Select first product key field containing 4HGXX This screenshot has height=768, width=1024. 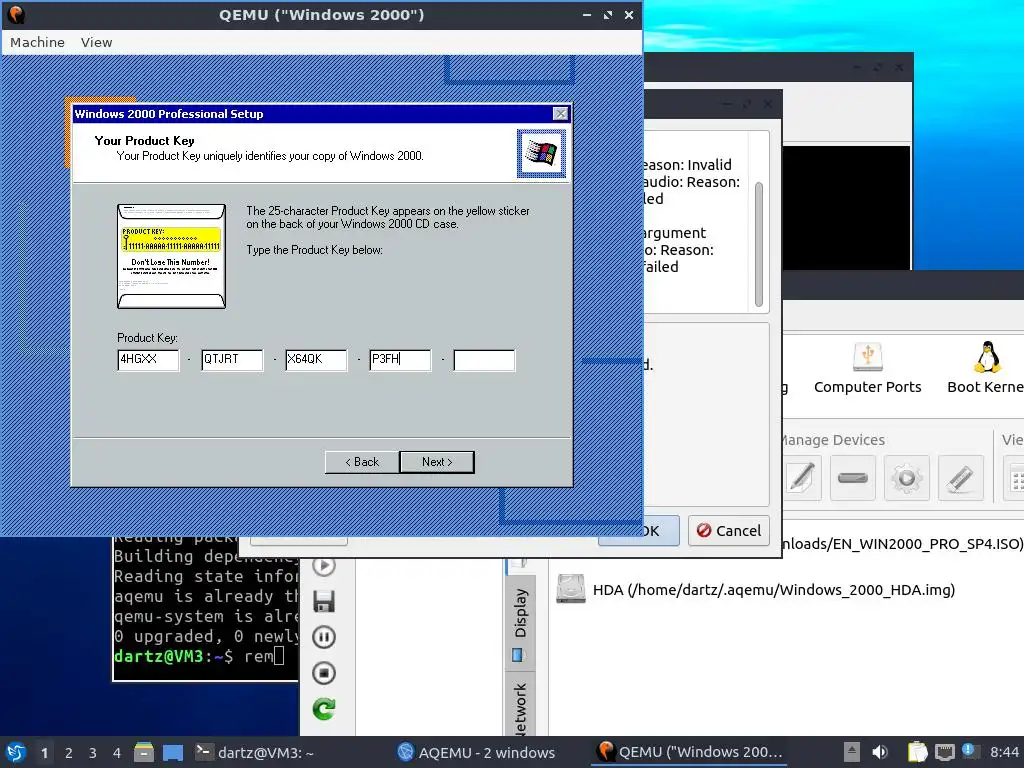[148, 359]
